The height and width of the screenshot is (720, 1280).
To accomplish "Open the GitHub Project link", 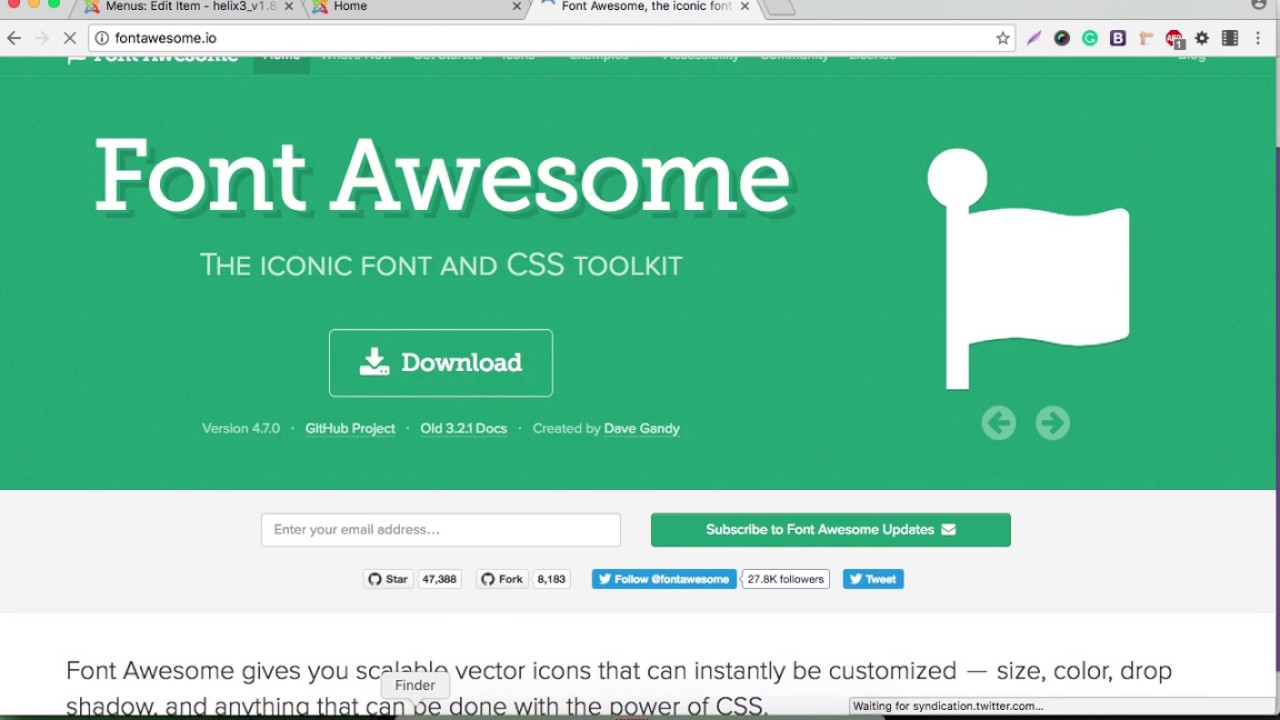I will point(350,428).
